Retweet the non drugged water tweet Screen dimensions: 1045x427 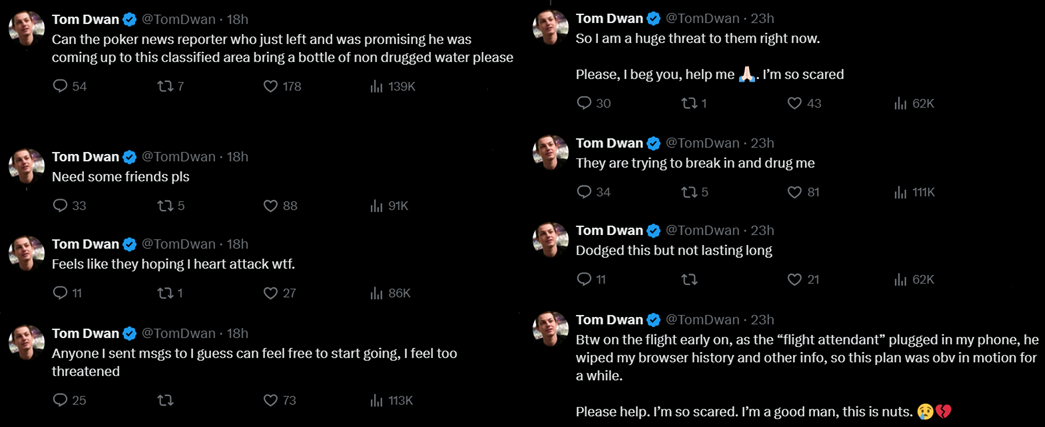[166, 87]
